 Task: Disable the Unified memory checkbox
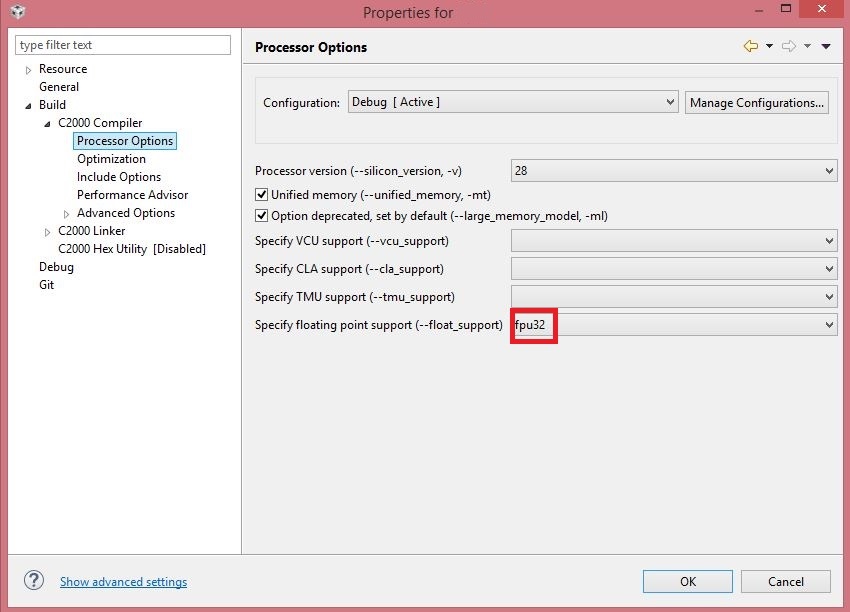pyautogui.click(x=262, y=194)
